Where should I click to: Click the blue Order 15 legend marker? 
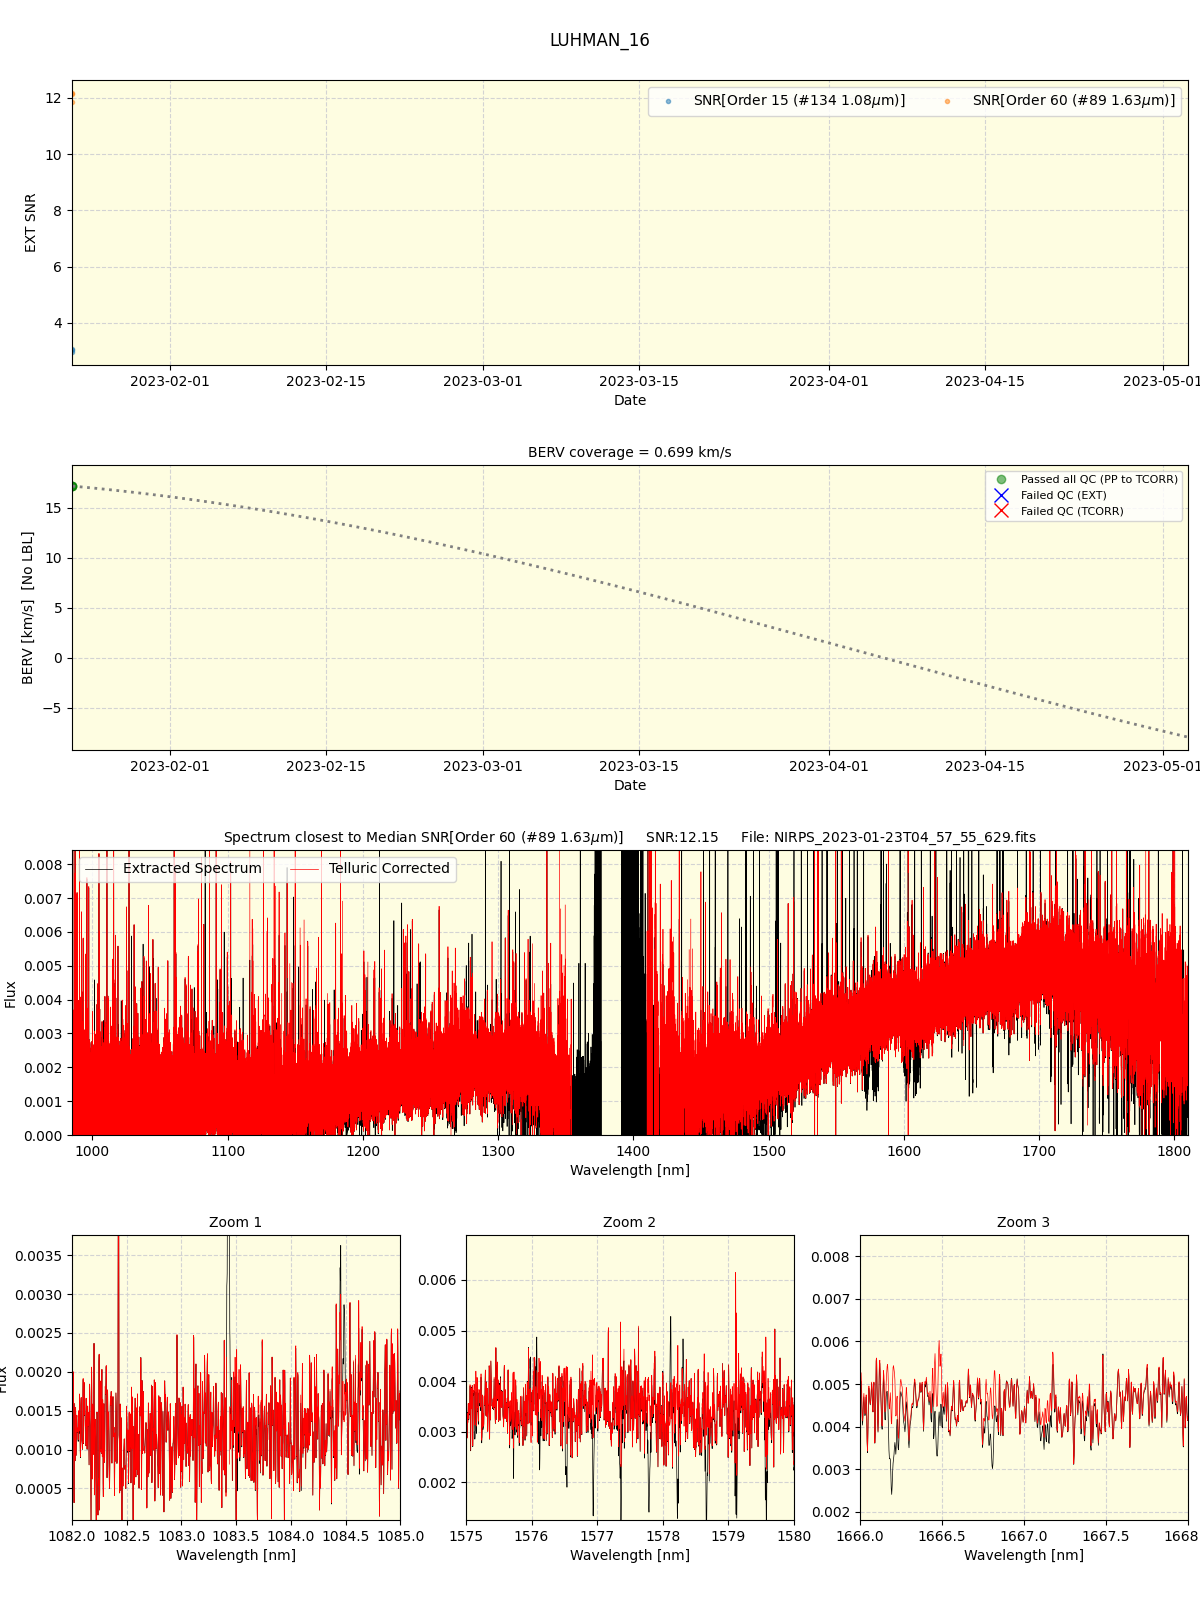pos(668,101)
